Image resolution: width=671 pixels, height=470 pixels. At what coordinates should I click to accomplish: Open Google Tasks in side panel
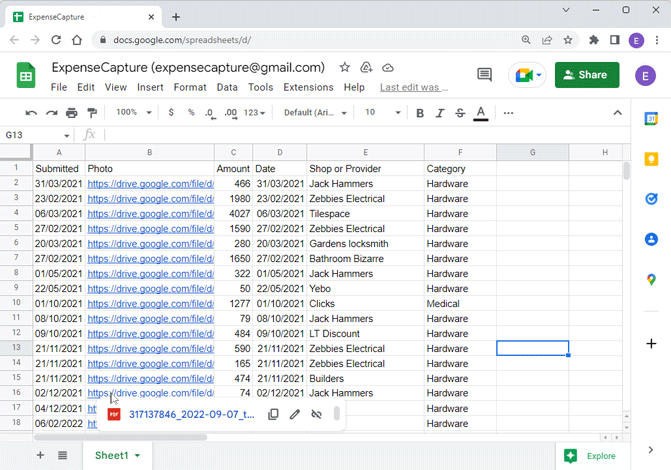[651, 199]
